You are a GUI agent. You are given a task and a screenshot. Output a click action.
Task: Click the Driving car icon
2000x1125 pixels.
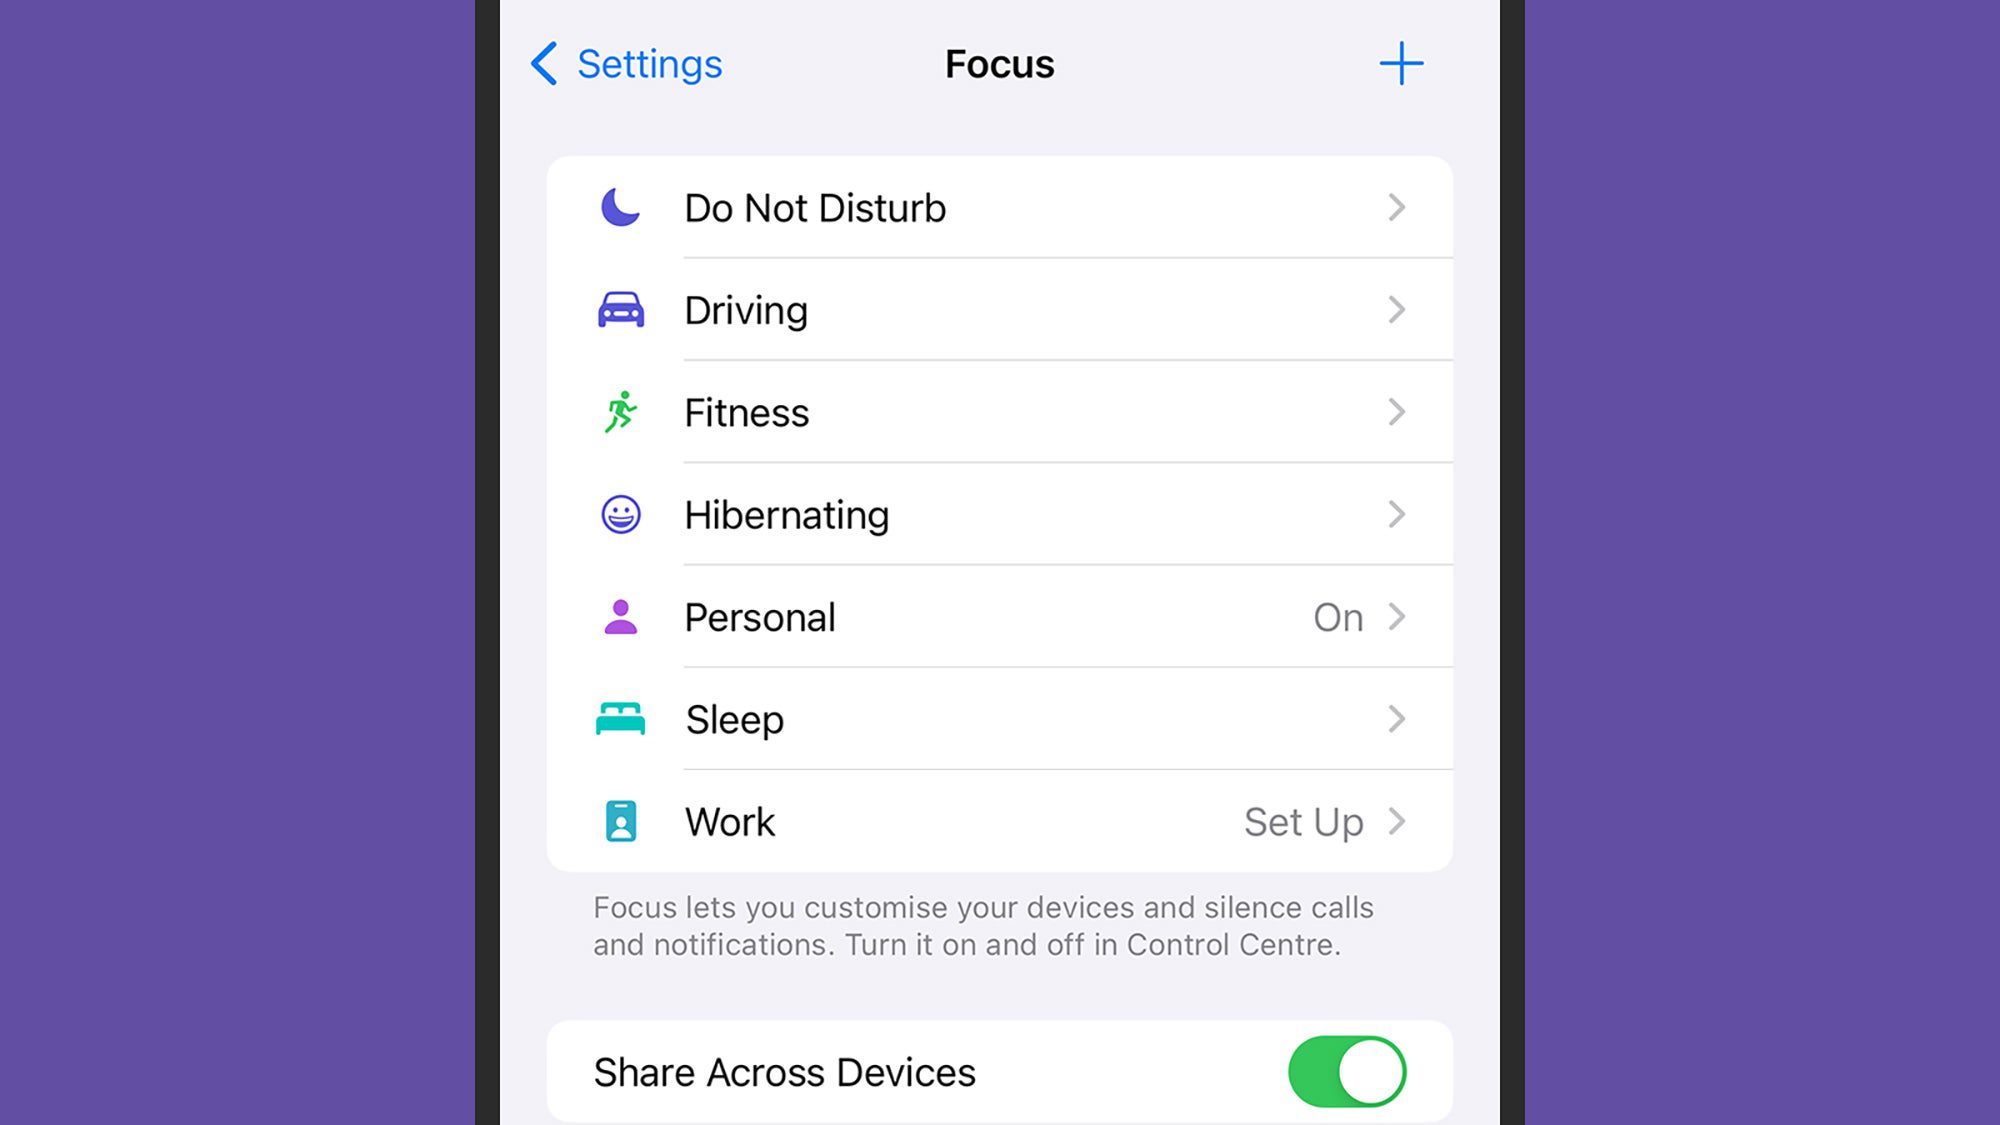[620, 310]
